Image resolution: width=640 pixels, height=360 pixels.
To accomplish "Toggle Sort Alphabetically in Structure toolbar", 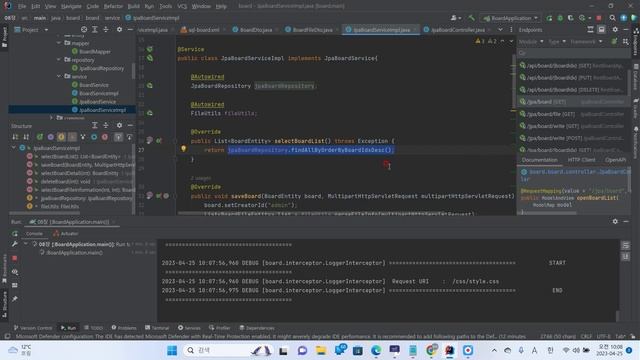I will (x=26, y=137).
